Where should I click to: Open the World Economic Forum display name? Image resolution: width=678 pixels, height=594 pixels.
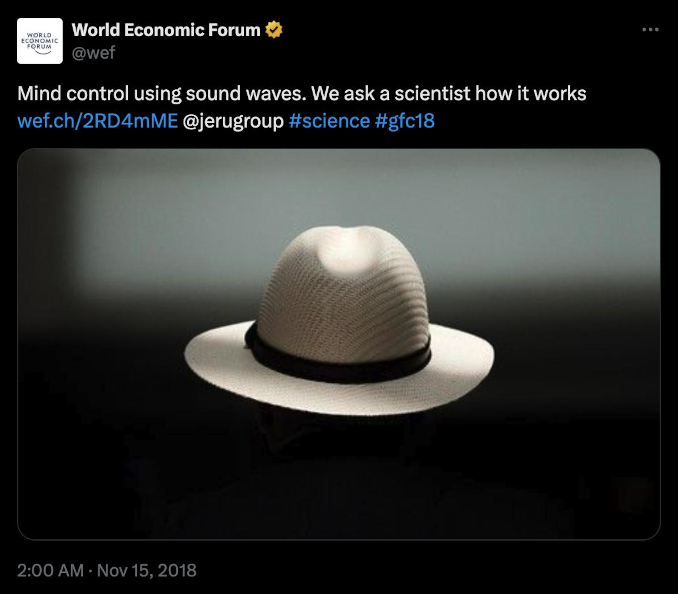(166, 30)
